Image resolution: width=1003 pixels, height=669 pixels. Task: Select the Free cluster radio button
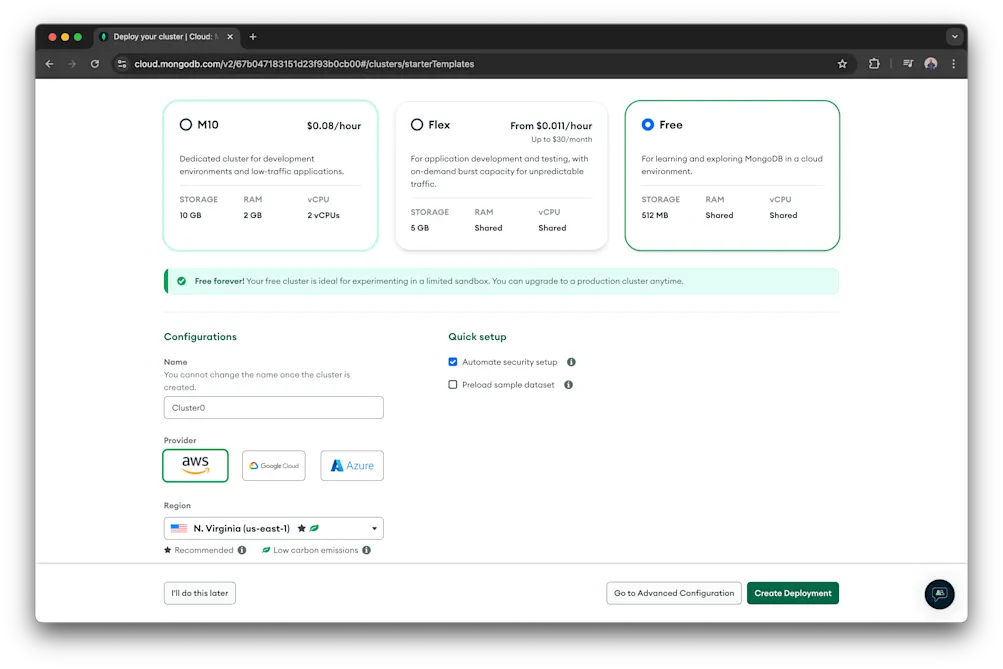click(647, 125)
